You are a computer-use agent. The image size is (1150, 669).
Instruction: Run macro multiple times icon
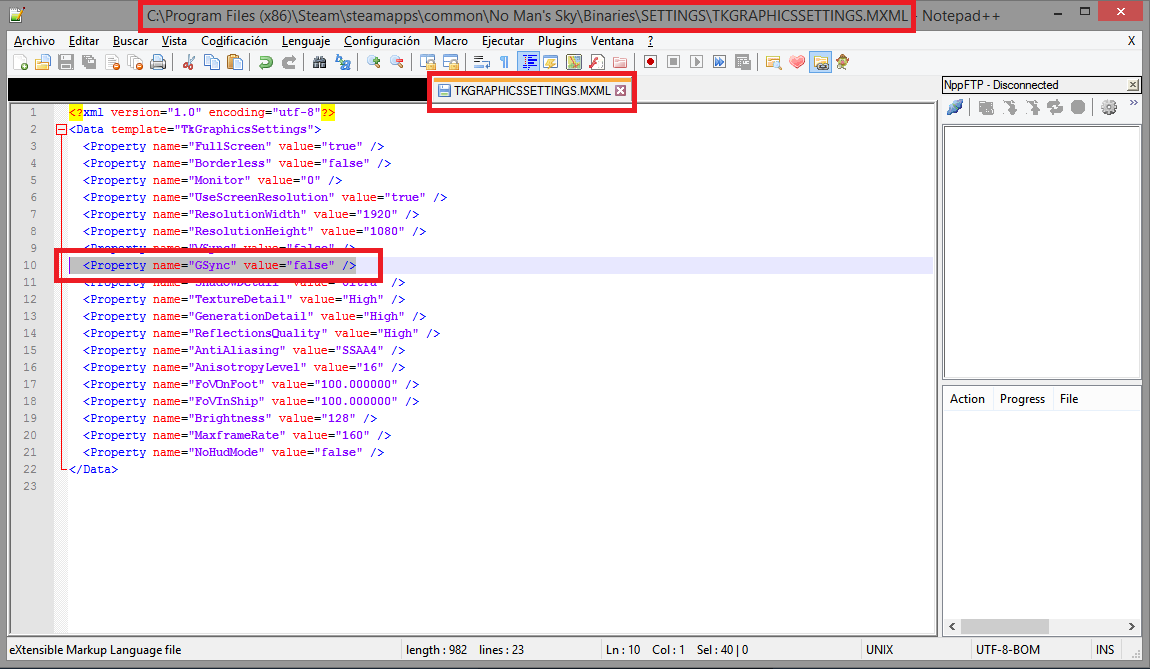click(x=719, y=62)
